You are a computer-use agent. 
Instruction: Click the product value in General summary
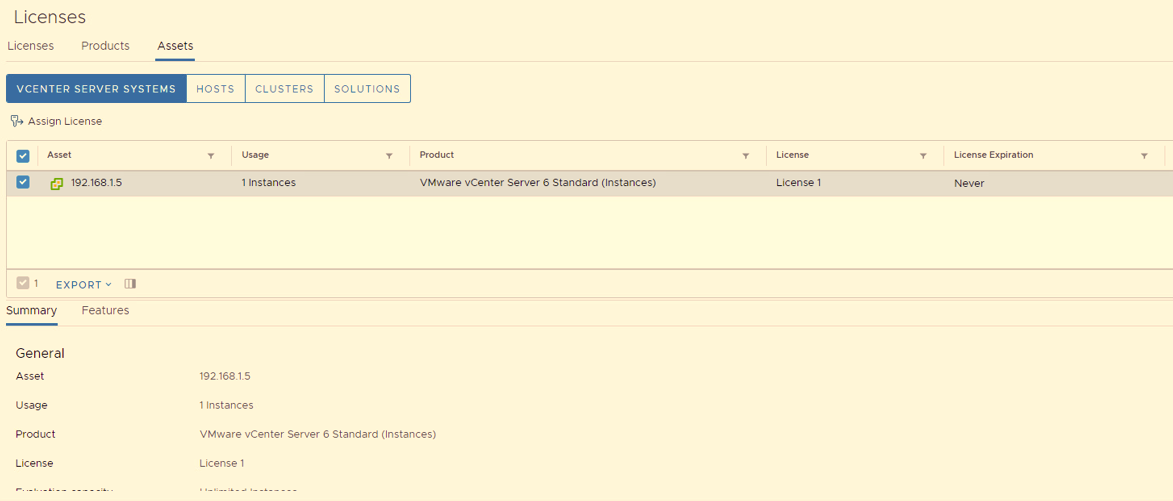[x=318, y=434]
